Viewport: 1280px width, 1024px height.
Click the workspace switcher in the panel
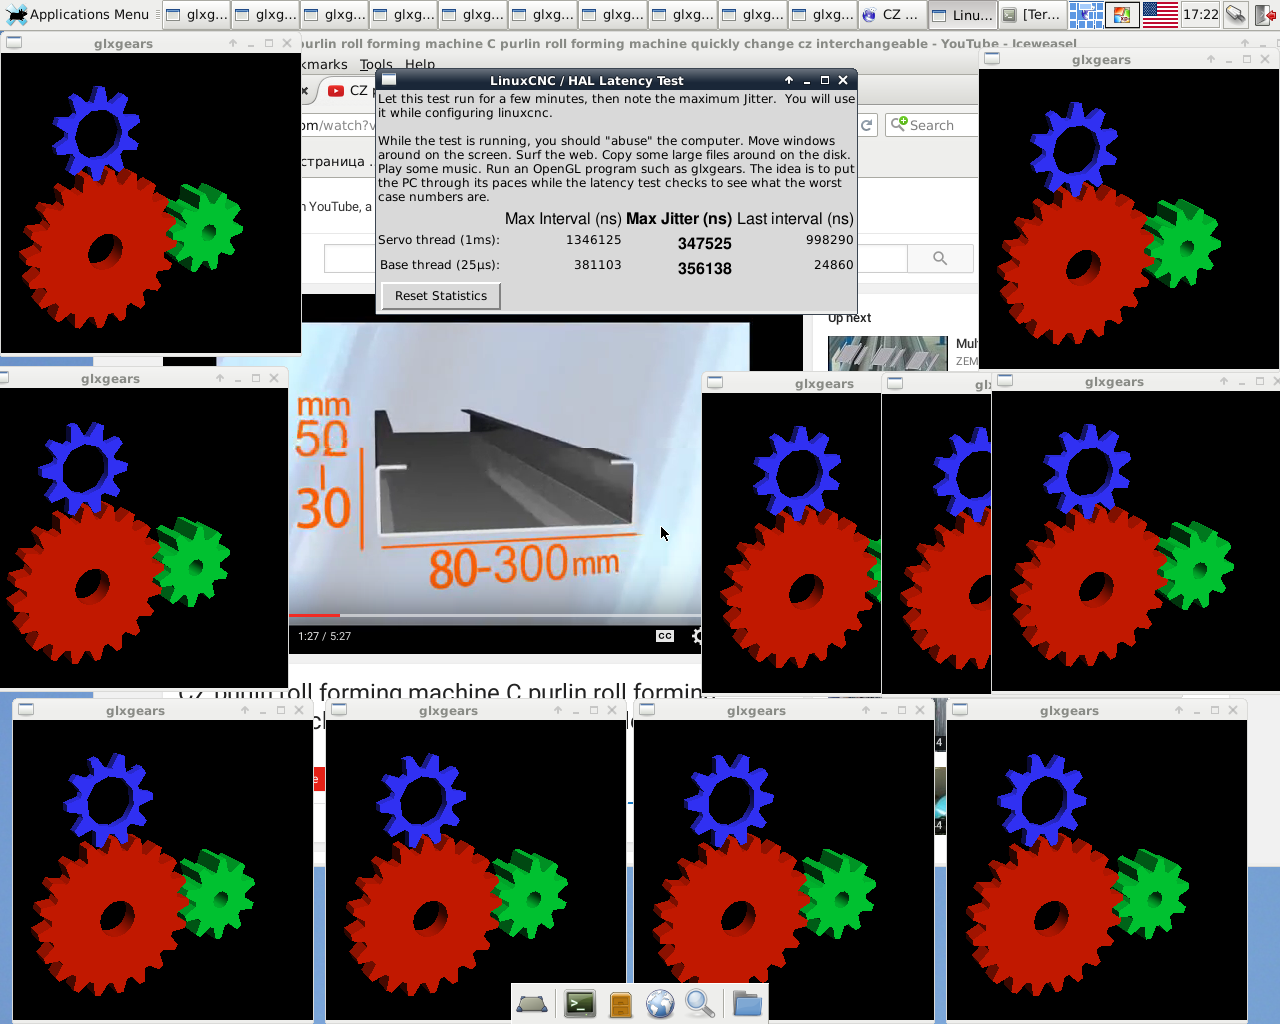[1086, 14]
